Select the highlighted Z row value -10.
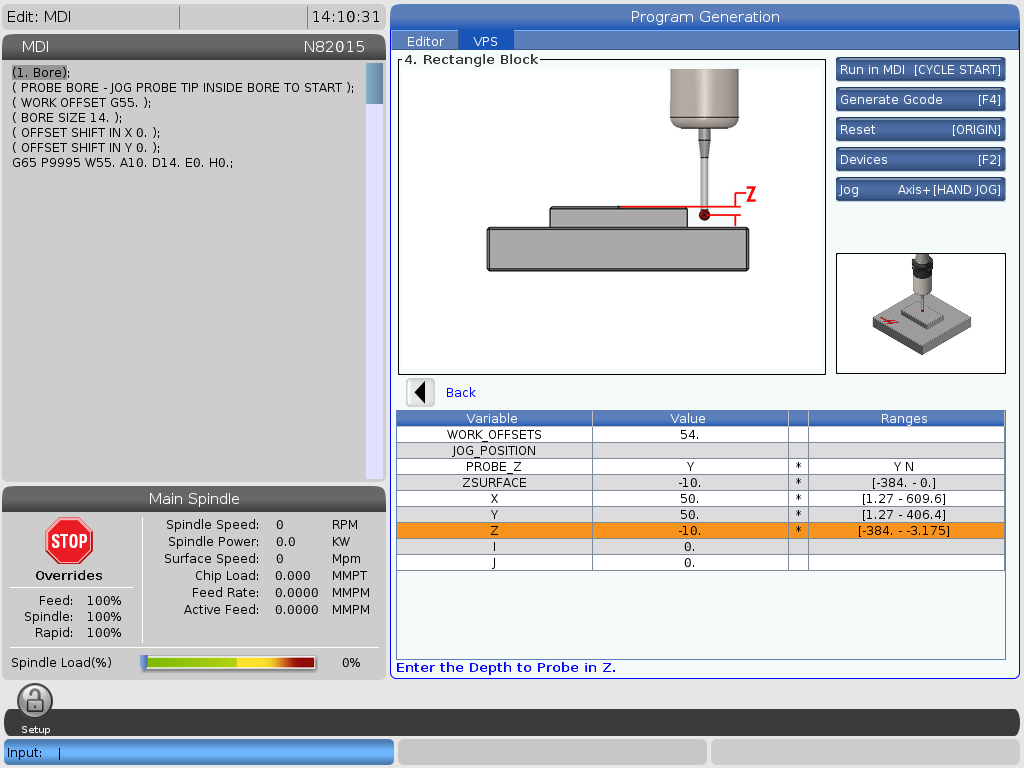This screenshot has width=1024, height=768. point(690,530)
